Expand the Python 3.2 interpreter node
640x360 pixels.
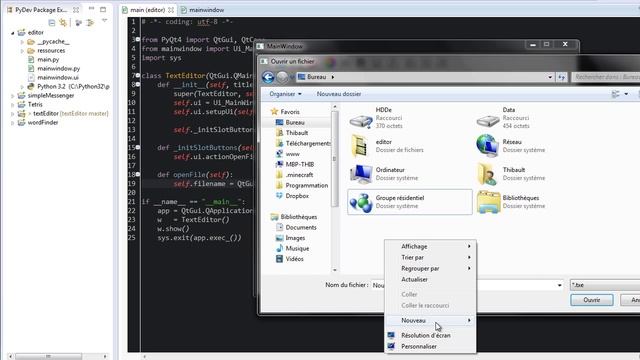point(22,87)
